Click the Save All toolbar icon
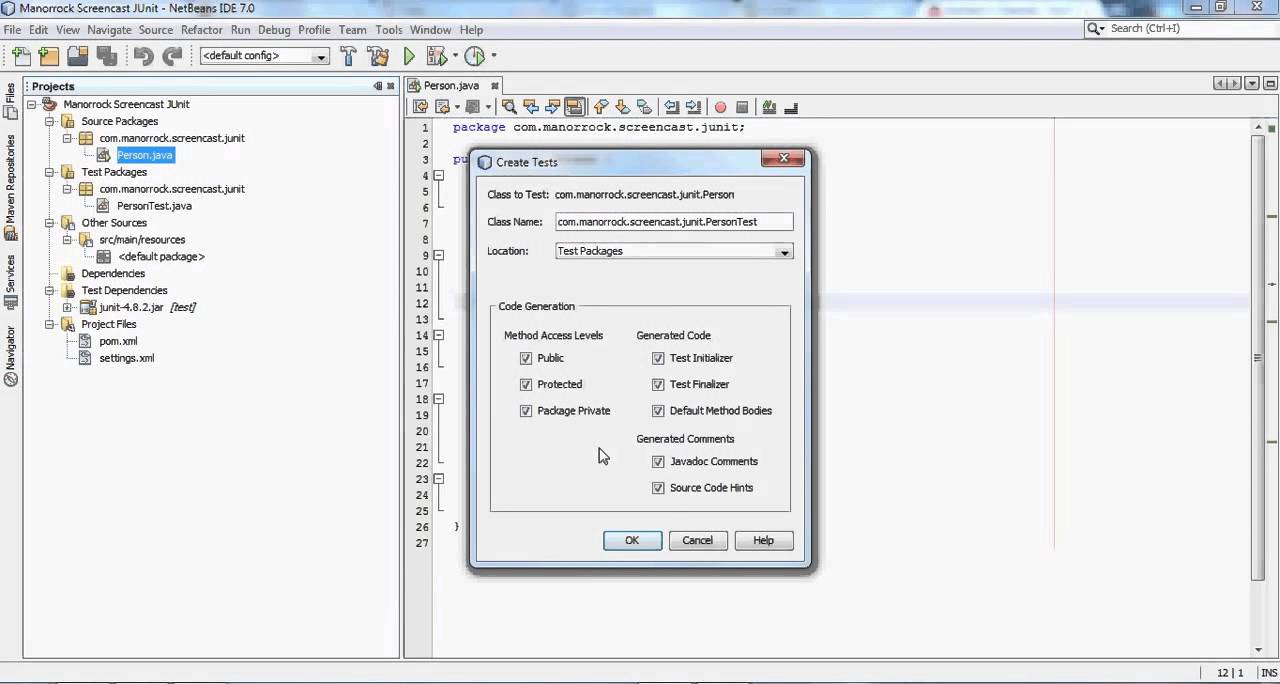Screen dimensions: 1280x684 click(107, 57)
